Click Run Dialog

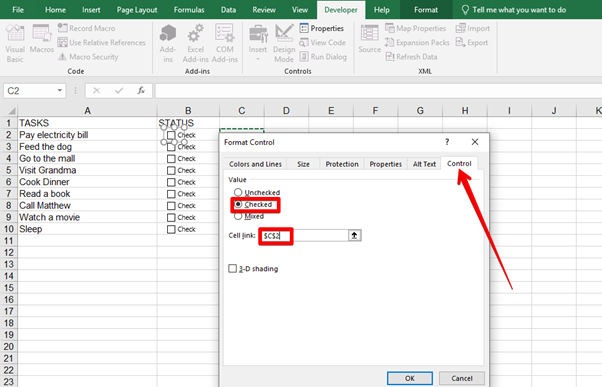323,56
